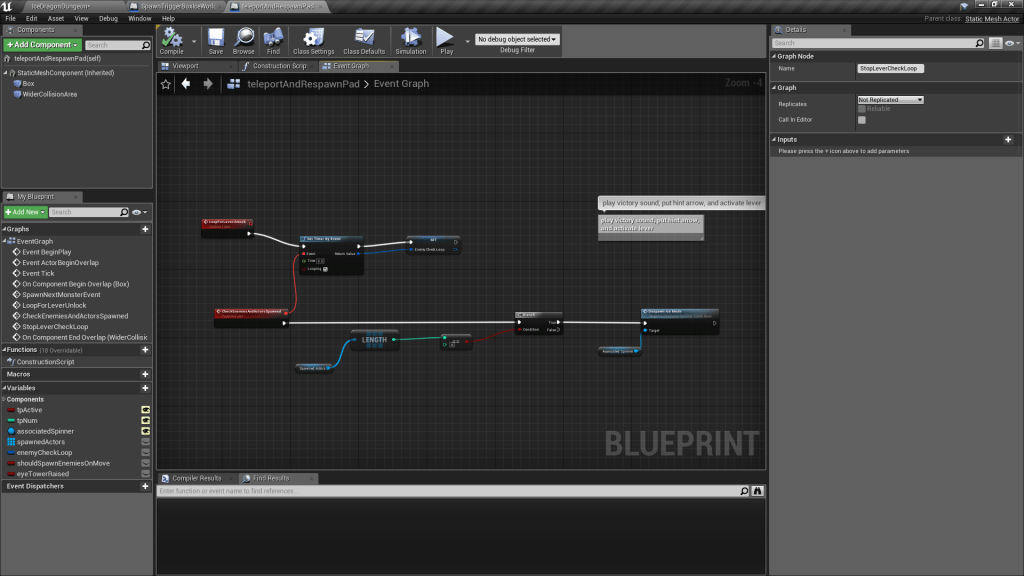Bookmark the graph with the star icon
The width and height of the screenshot is (1024, 576).
(x=166, y=84)
